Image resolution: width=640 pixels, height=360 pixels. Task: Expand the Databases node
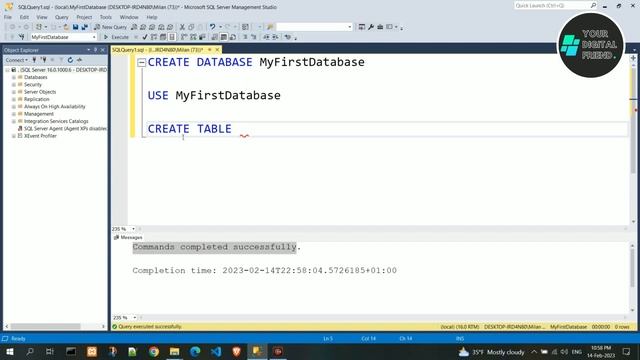14,77
